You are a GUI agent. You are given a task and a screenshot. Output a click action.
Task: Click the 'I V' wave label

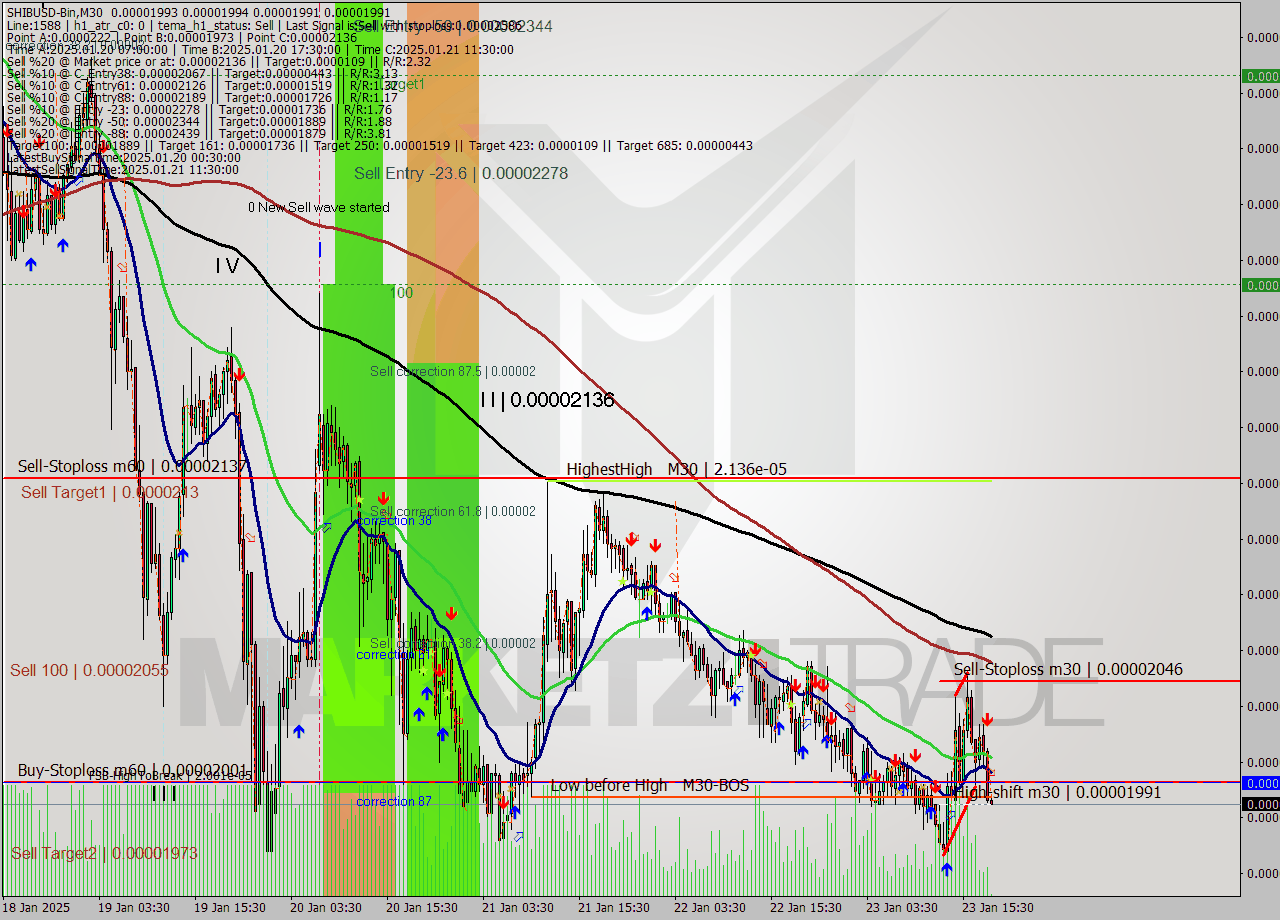227,266
